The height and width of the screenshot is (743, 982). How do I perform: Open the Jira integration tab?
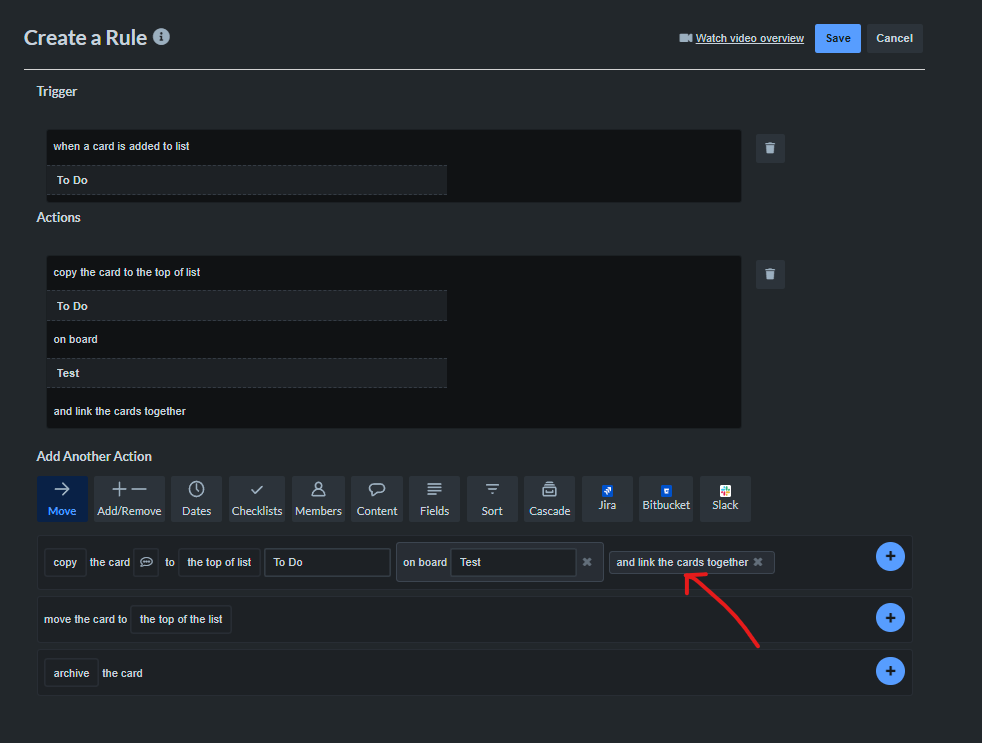pos(607,499)
